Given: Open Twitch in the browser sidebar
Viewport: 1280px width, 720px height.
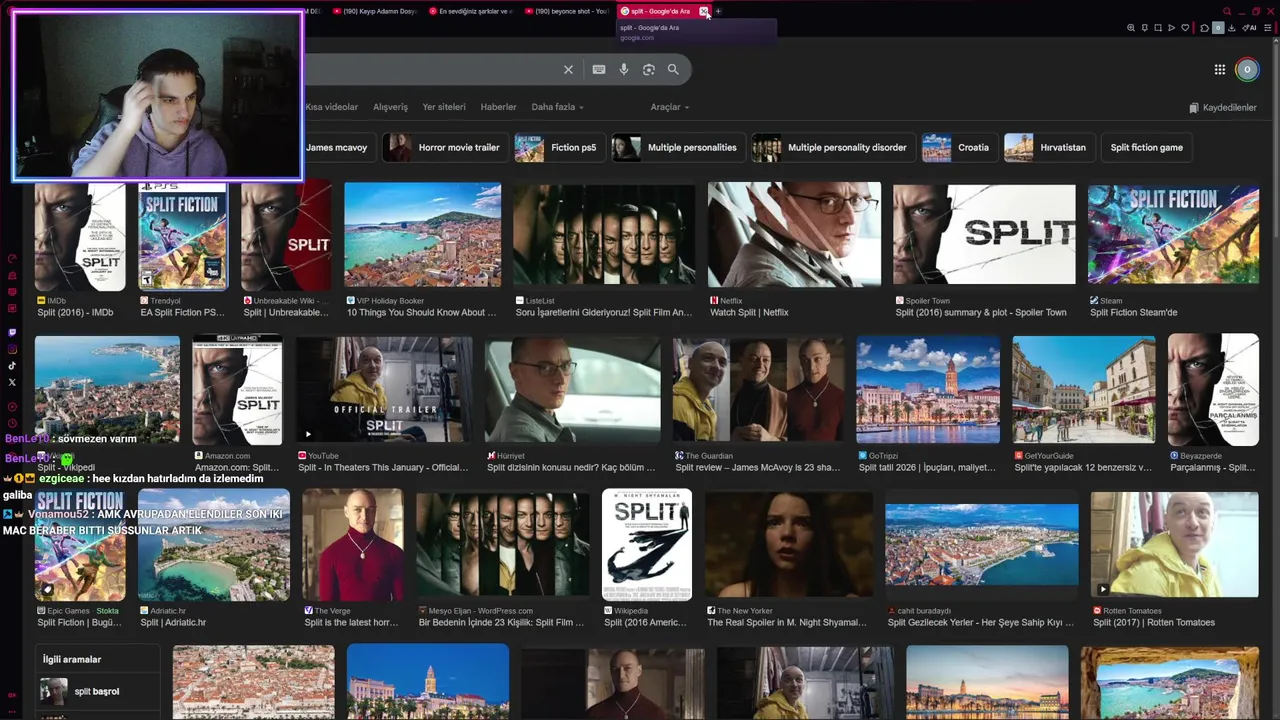Looking at the screenshot, I should [12, 333].
